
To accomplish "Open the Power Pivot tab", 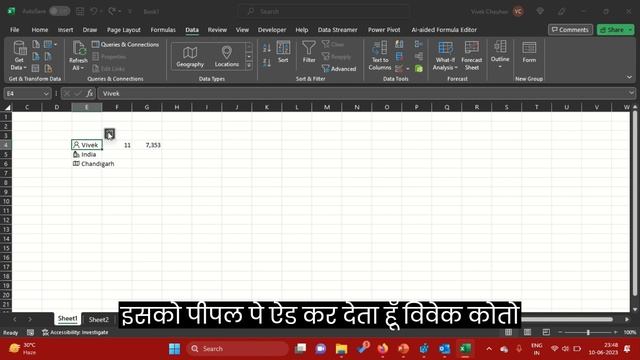I will pos(384,30).
